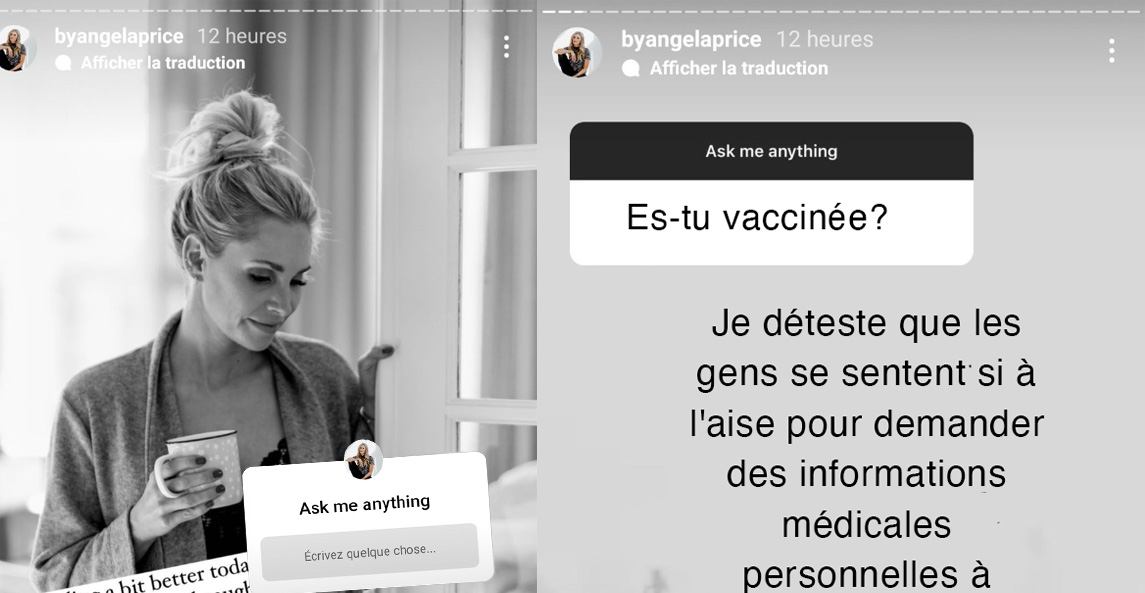Click Afficher la traduction in right story
This screenshot has height=593, width=1145.
tap(739, 68)
